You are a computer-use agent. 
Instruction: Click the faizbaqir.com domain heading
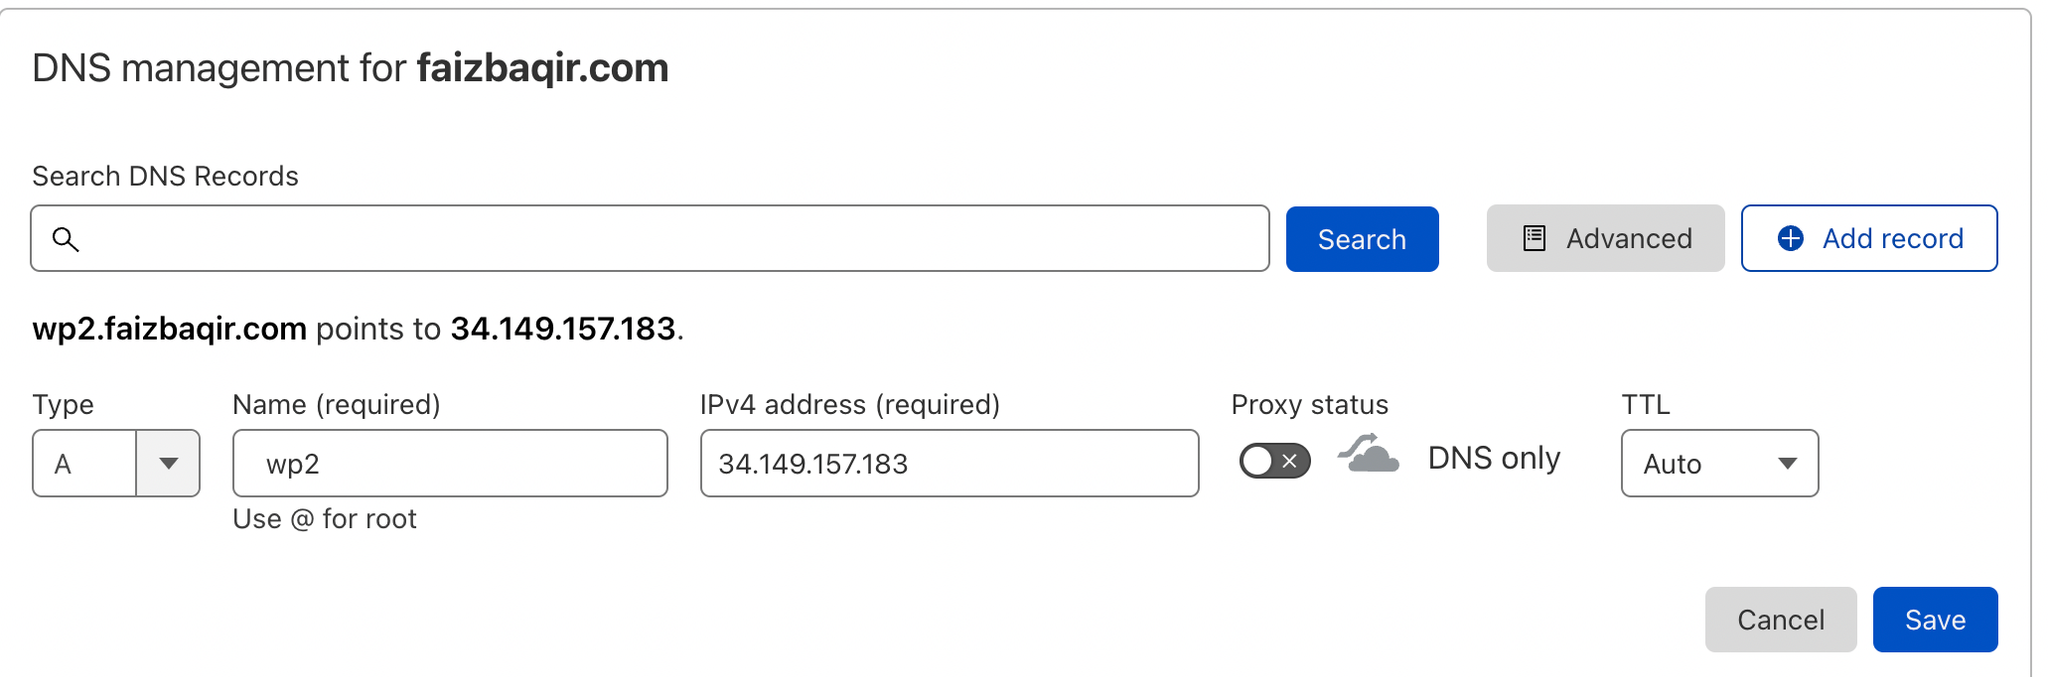pos(542,68)
